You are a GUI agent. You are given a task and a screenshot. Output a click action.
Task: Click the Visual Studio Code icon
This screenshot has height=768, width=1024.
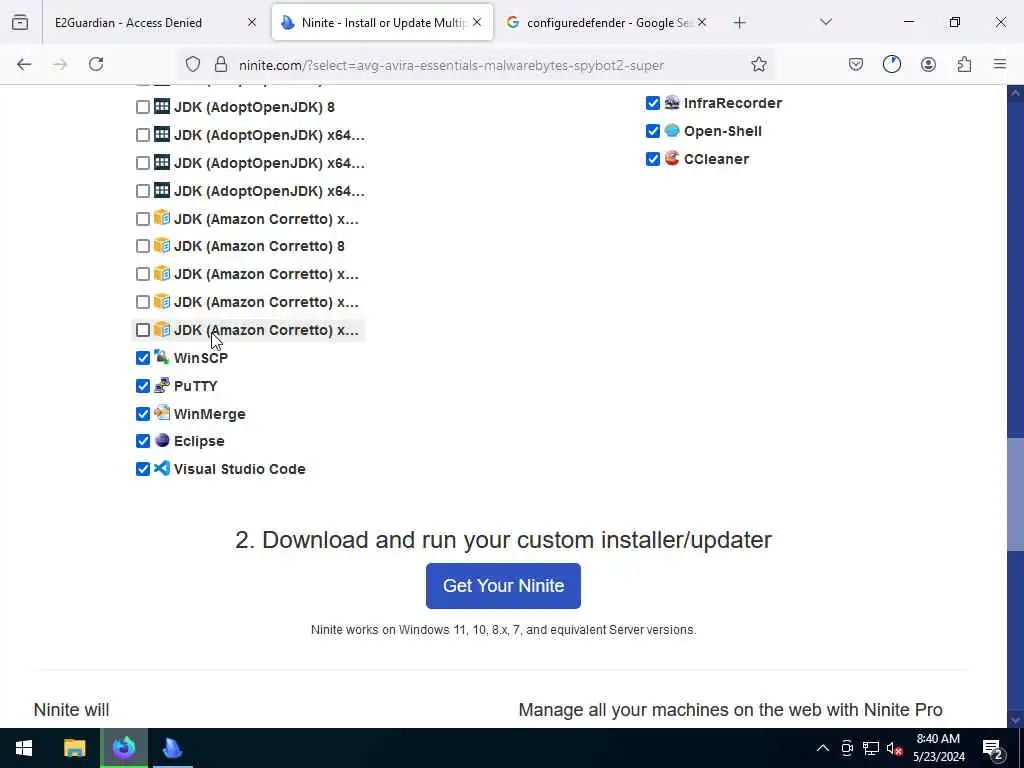tap(162, 468)
